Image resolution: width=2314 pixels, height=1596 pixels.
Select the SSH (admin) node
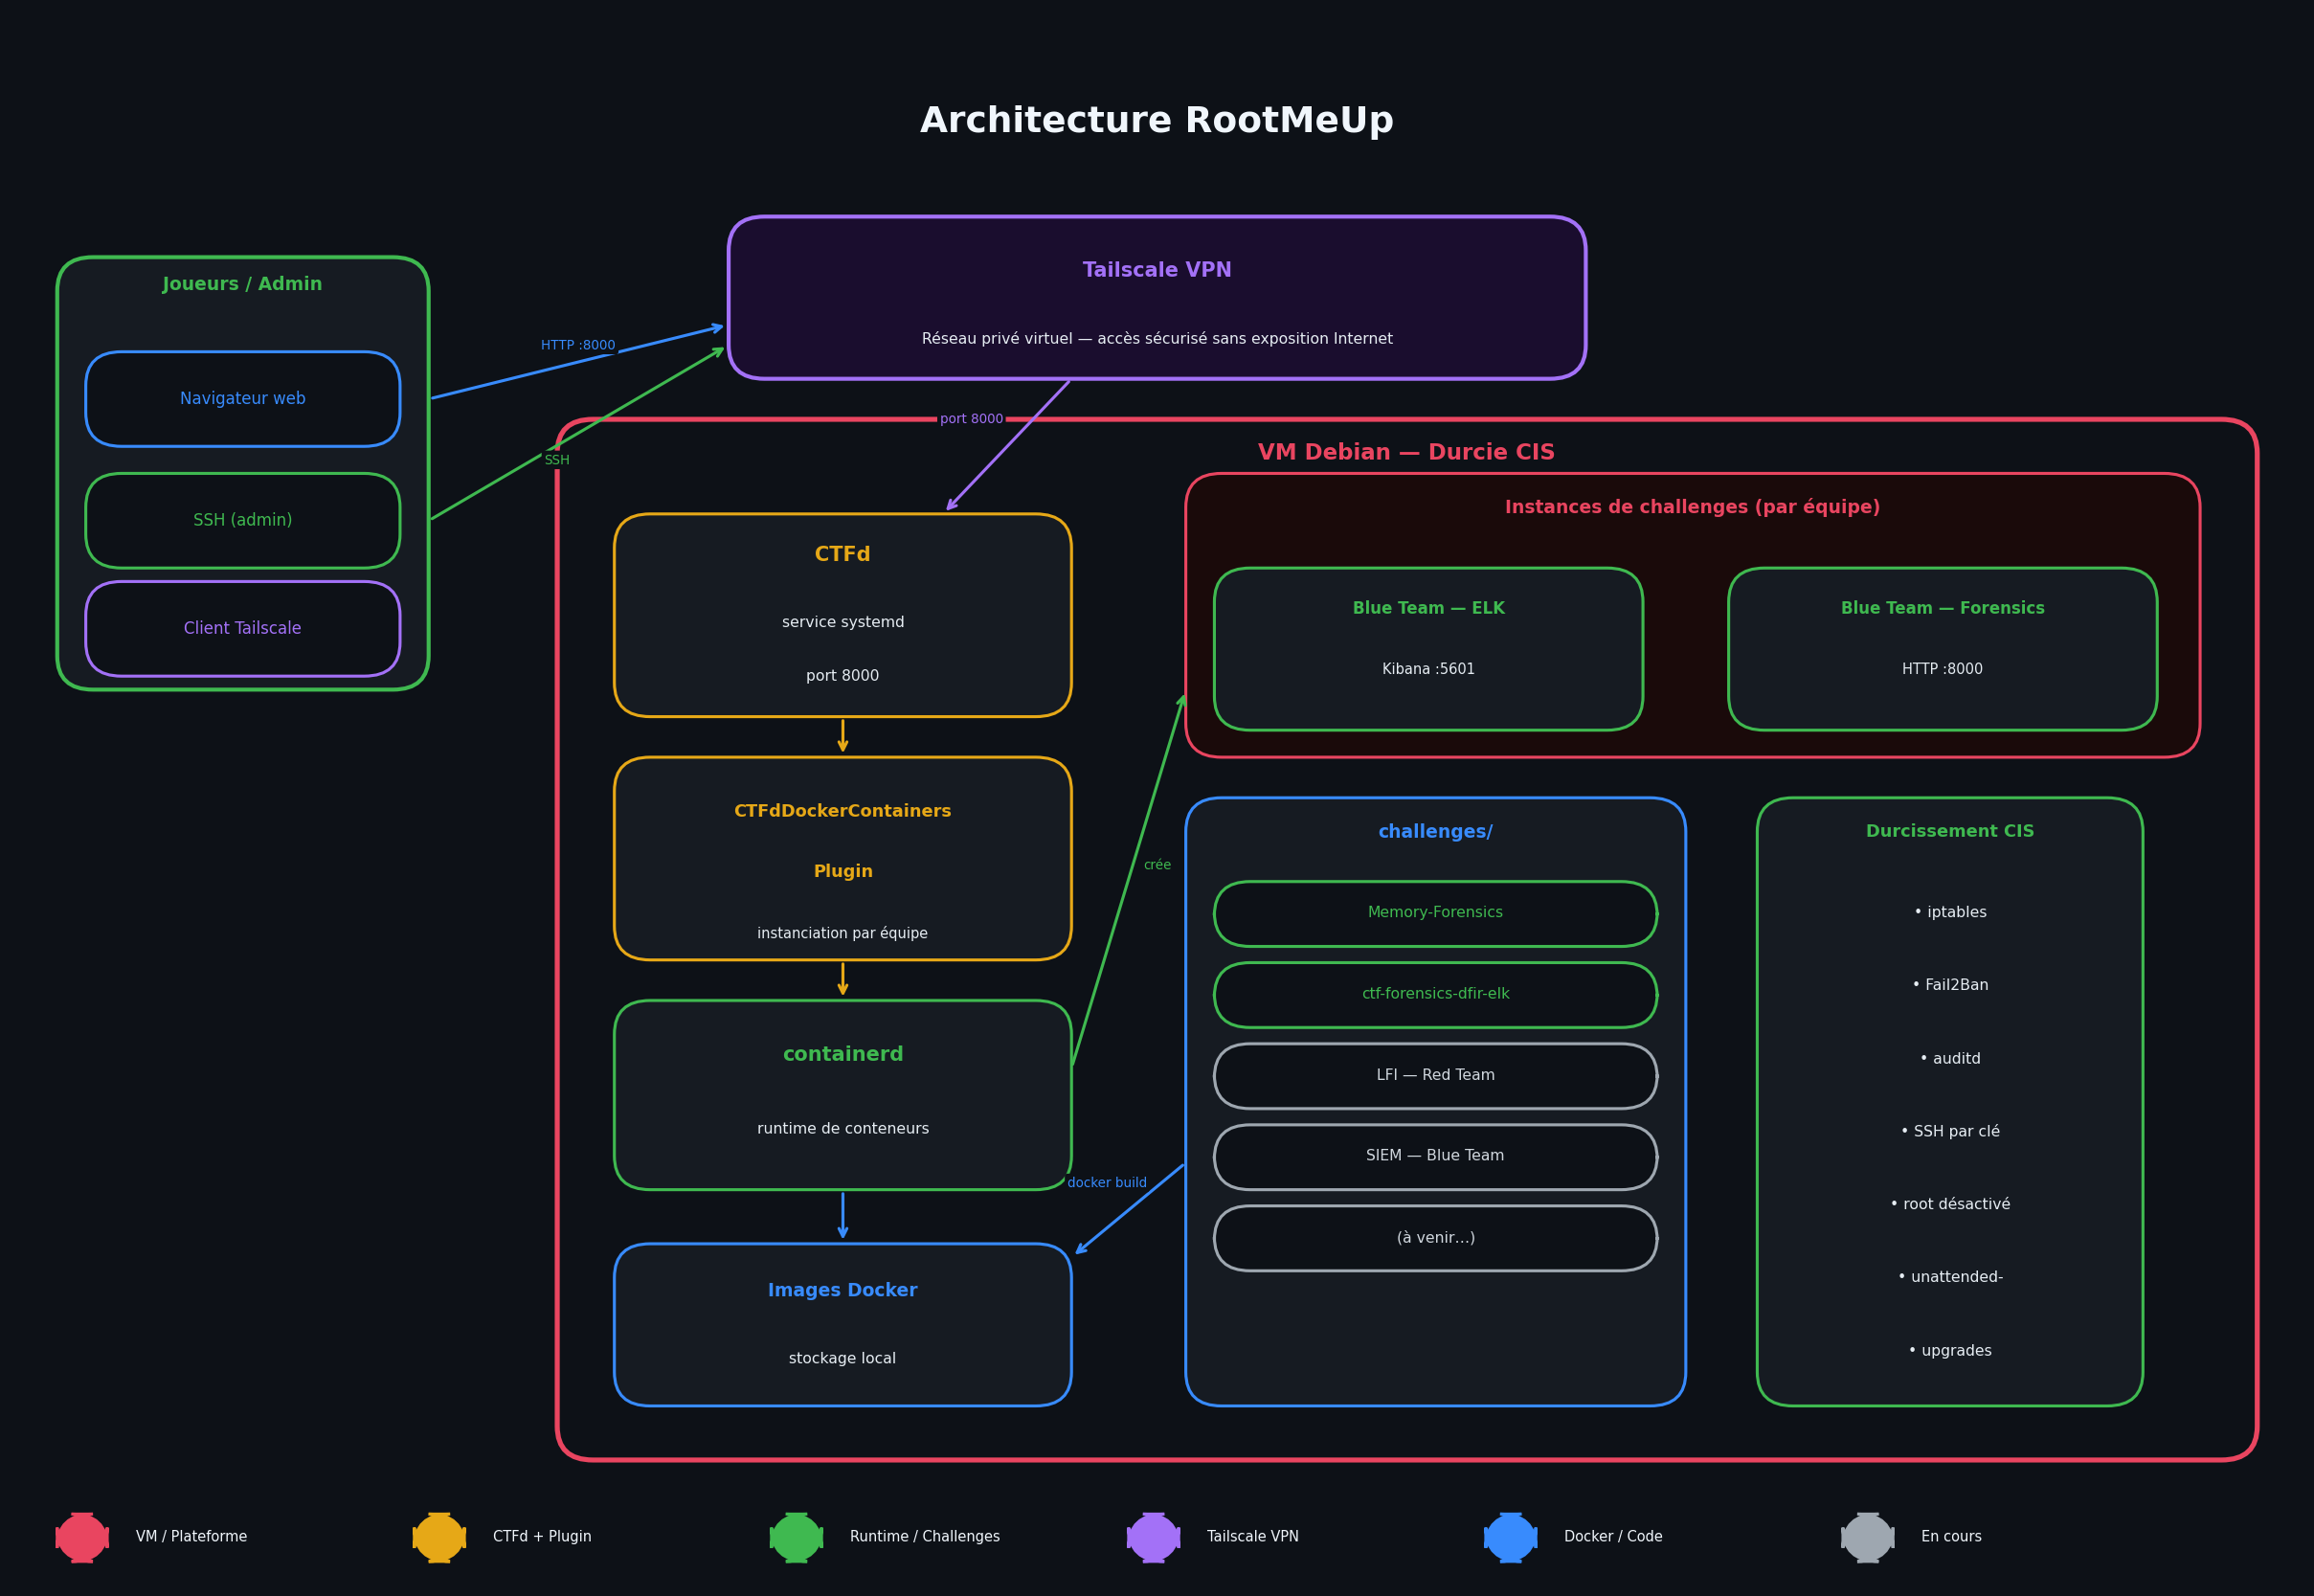coord(243,520)
